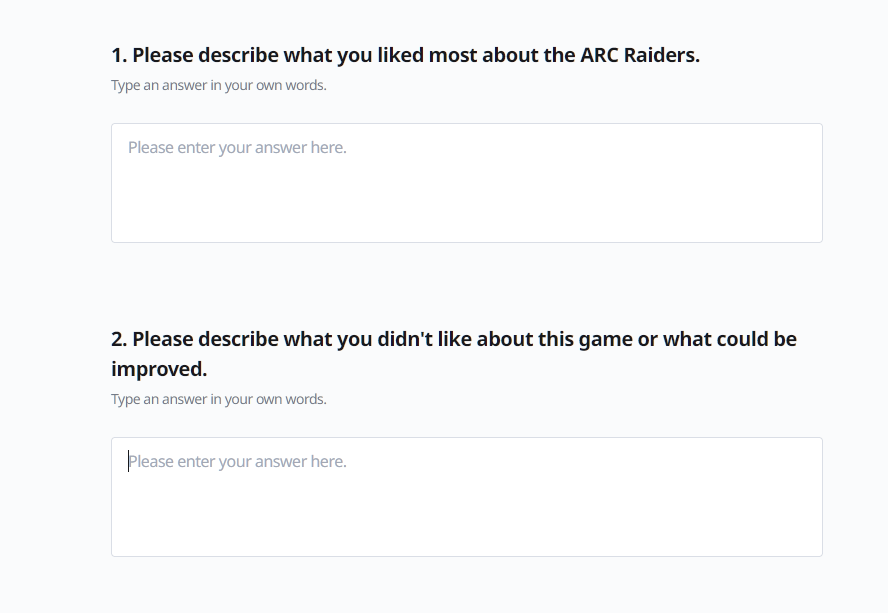Image resolution: width=888 pixels, height=613 pixels.
Task: Click helper text under question 2
Action: pyautogui.click(x=218, y=399)
